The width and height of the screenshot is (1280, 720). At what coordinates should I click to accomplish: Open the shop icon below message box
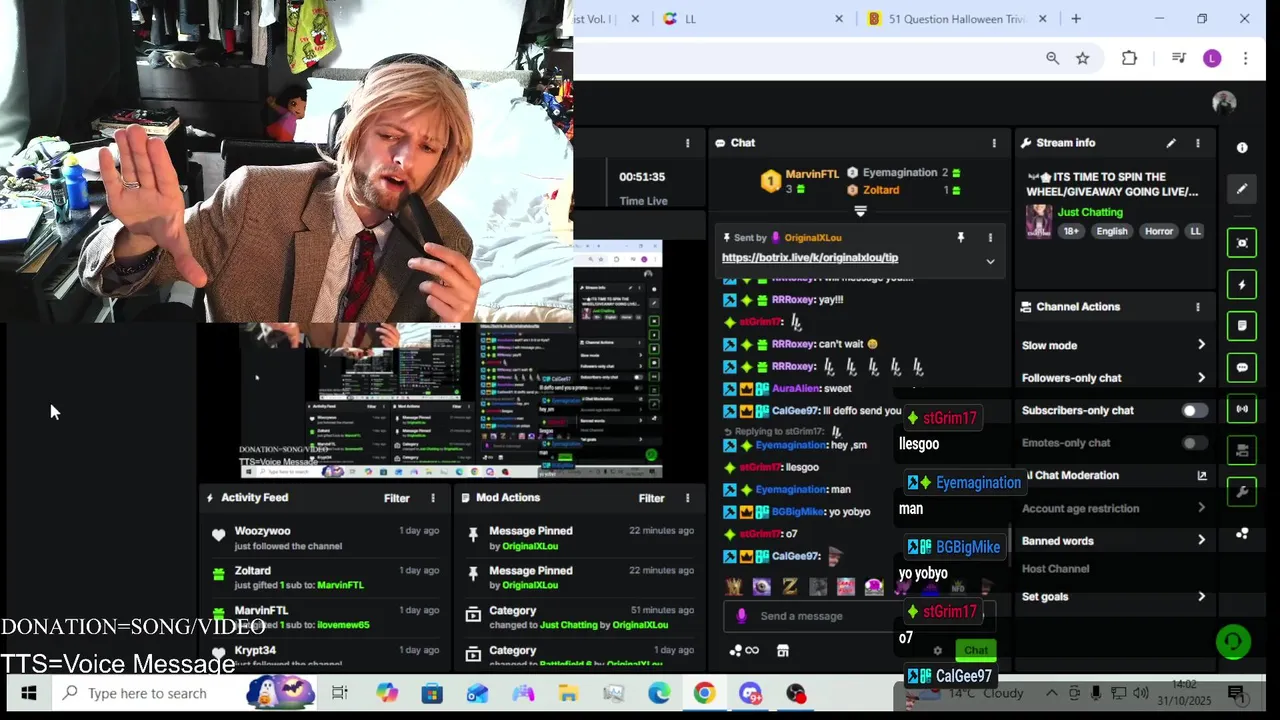click(x=783, y=651)
